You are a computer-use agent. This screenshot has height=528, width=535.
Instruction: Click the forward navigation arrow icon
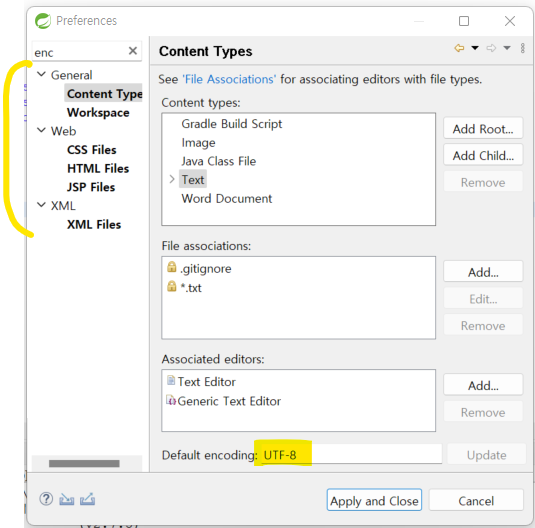tap(491, 48)
